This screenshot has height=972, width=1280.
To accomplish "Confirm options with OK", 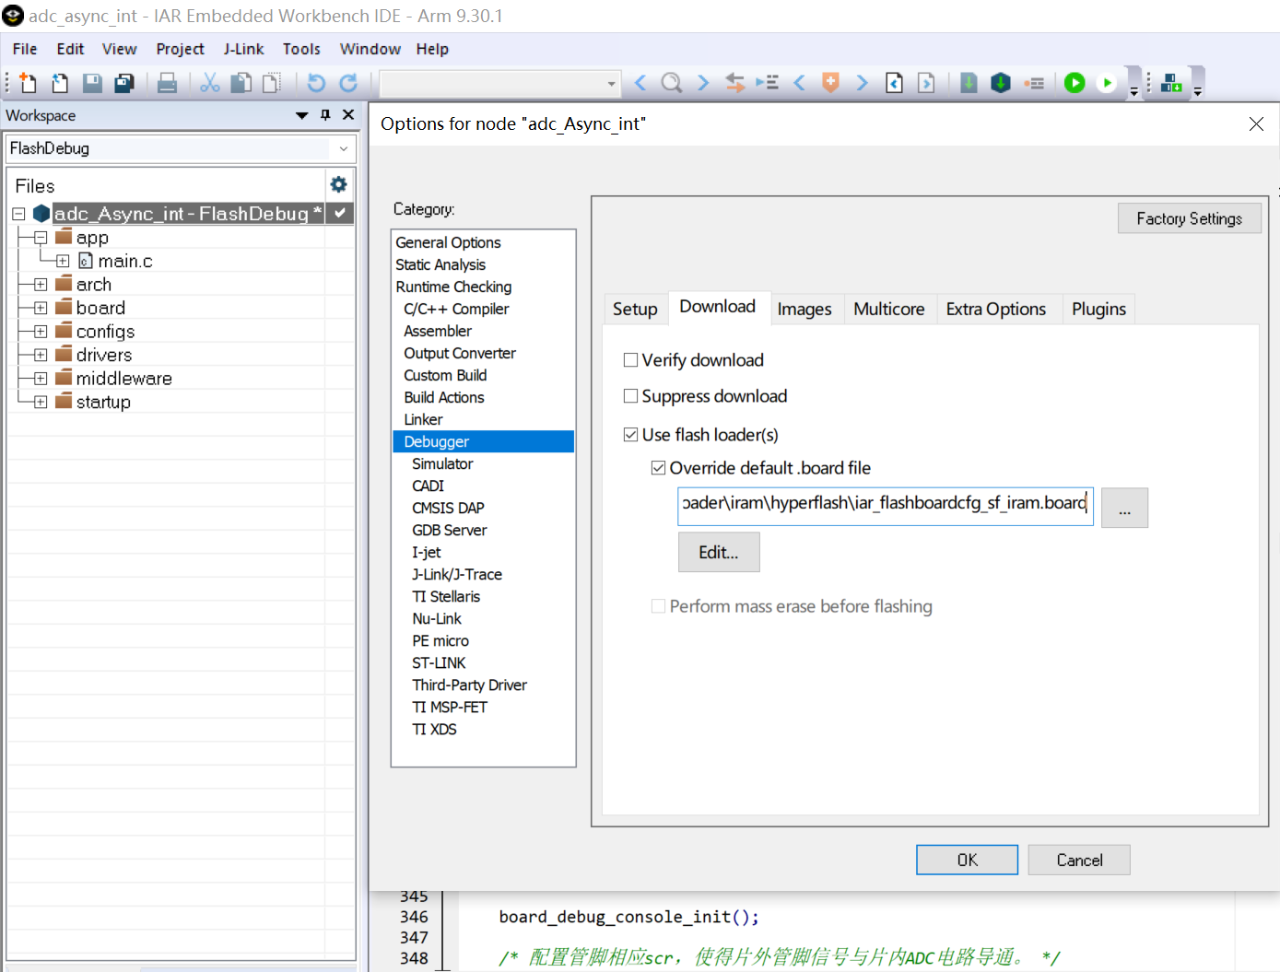I will [967, 860].
